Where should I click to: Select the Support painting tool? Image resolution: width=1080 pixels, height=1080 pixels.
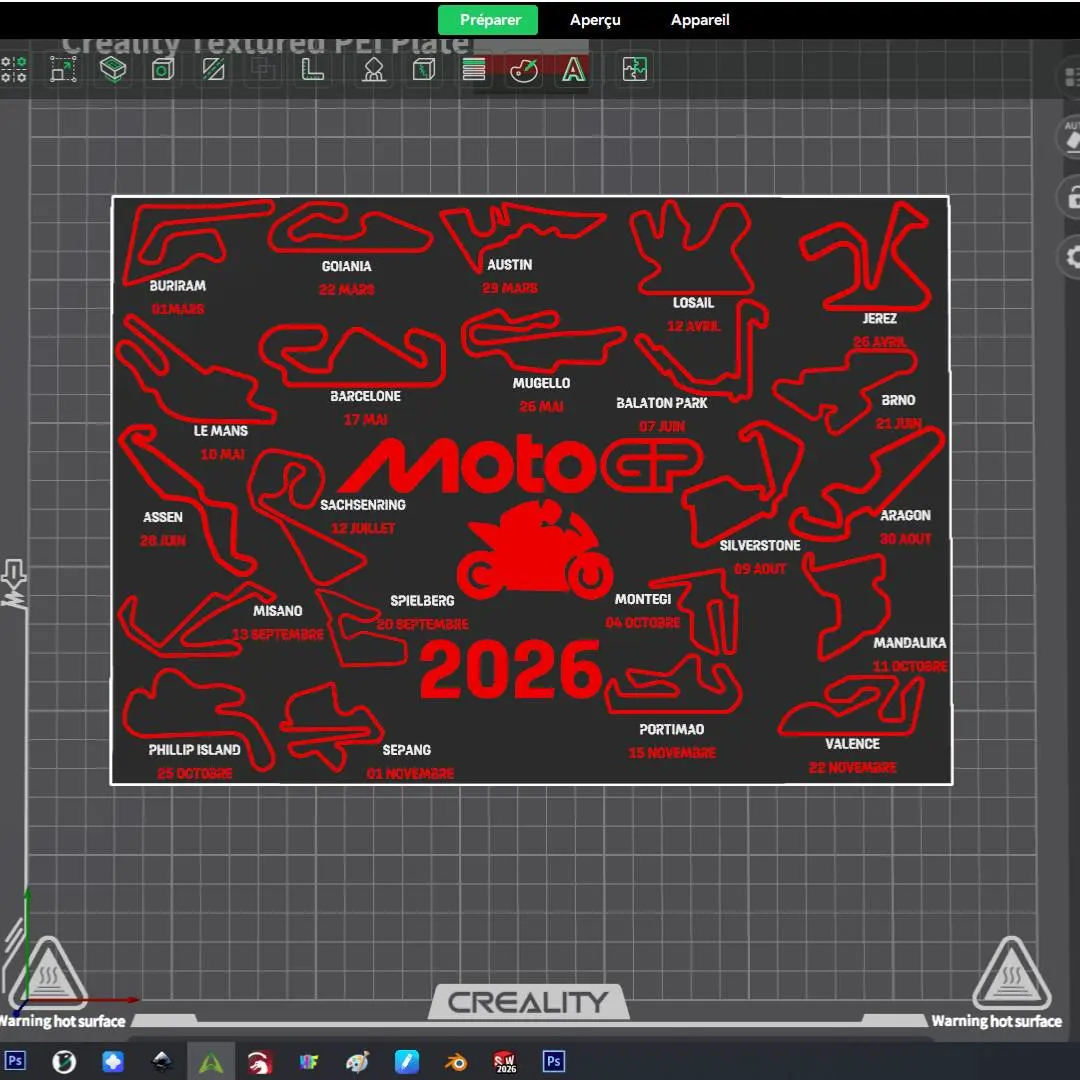[x=374, y=70]
